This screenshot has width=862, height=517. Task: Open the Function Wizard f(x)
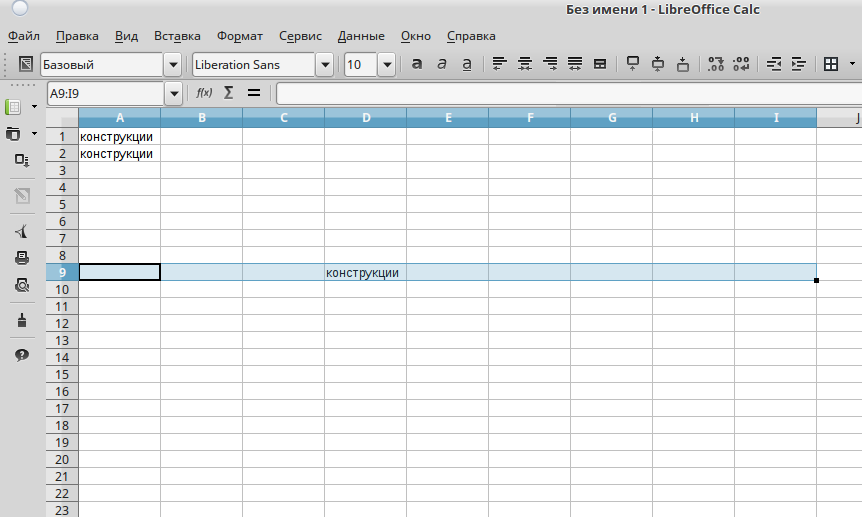[204, 93]
